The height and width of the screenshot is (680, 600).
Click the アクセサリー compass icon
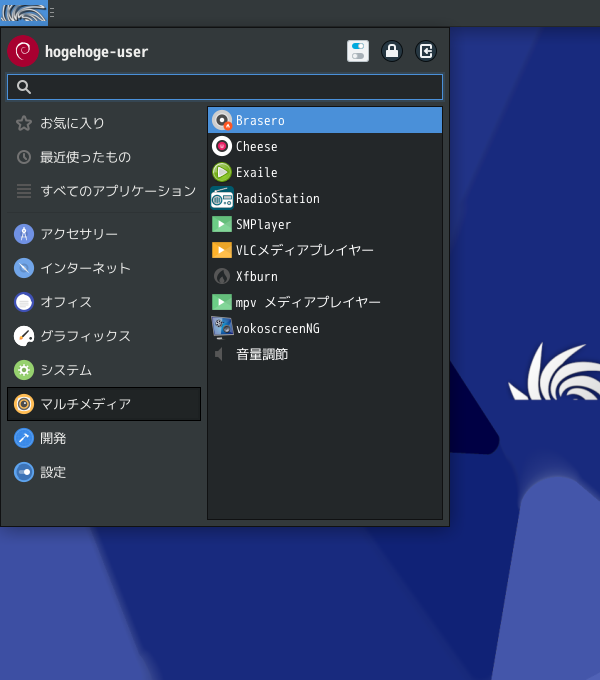[x=24, y=234]
